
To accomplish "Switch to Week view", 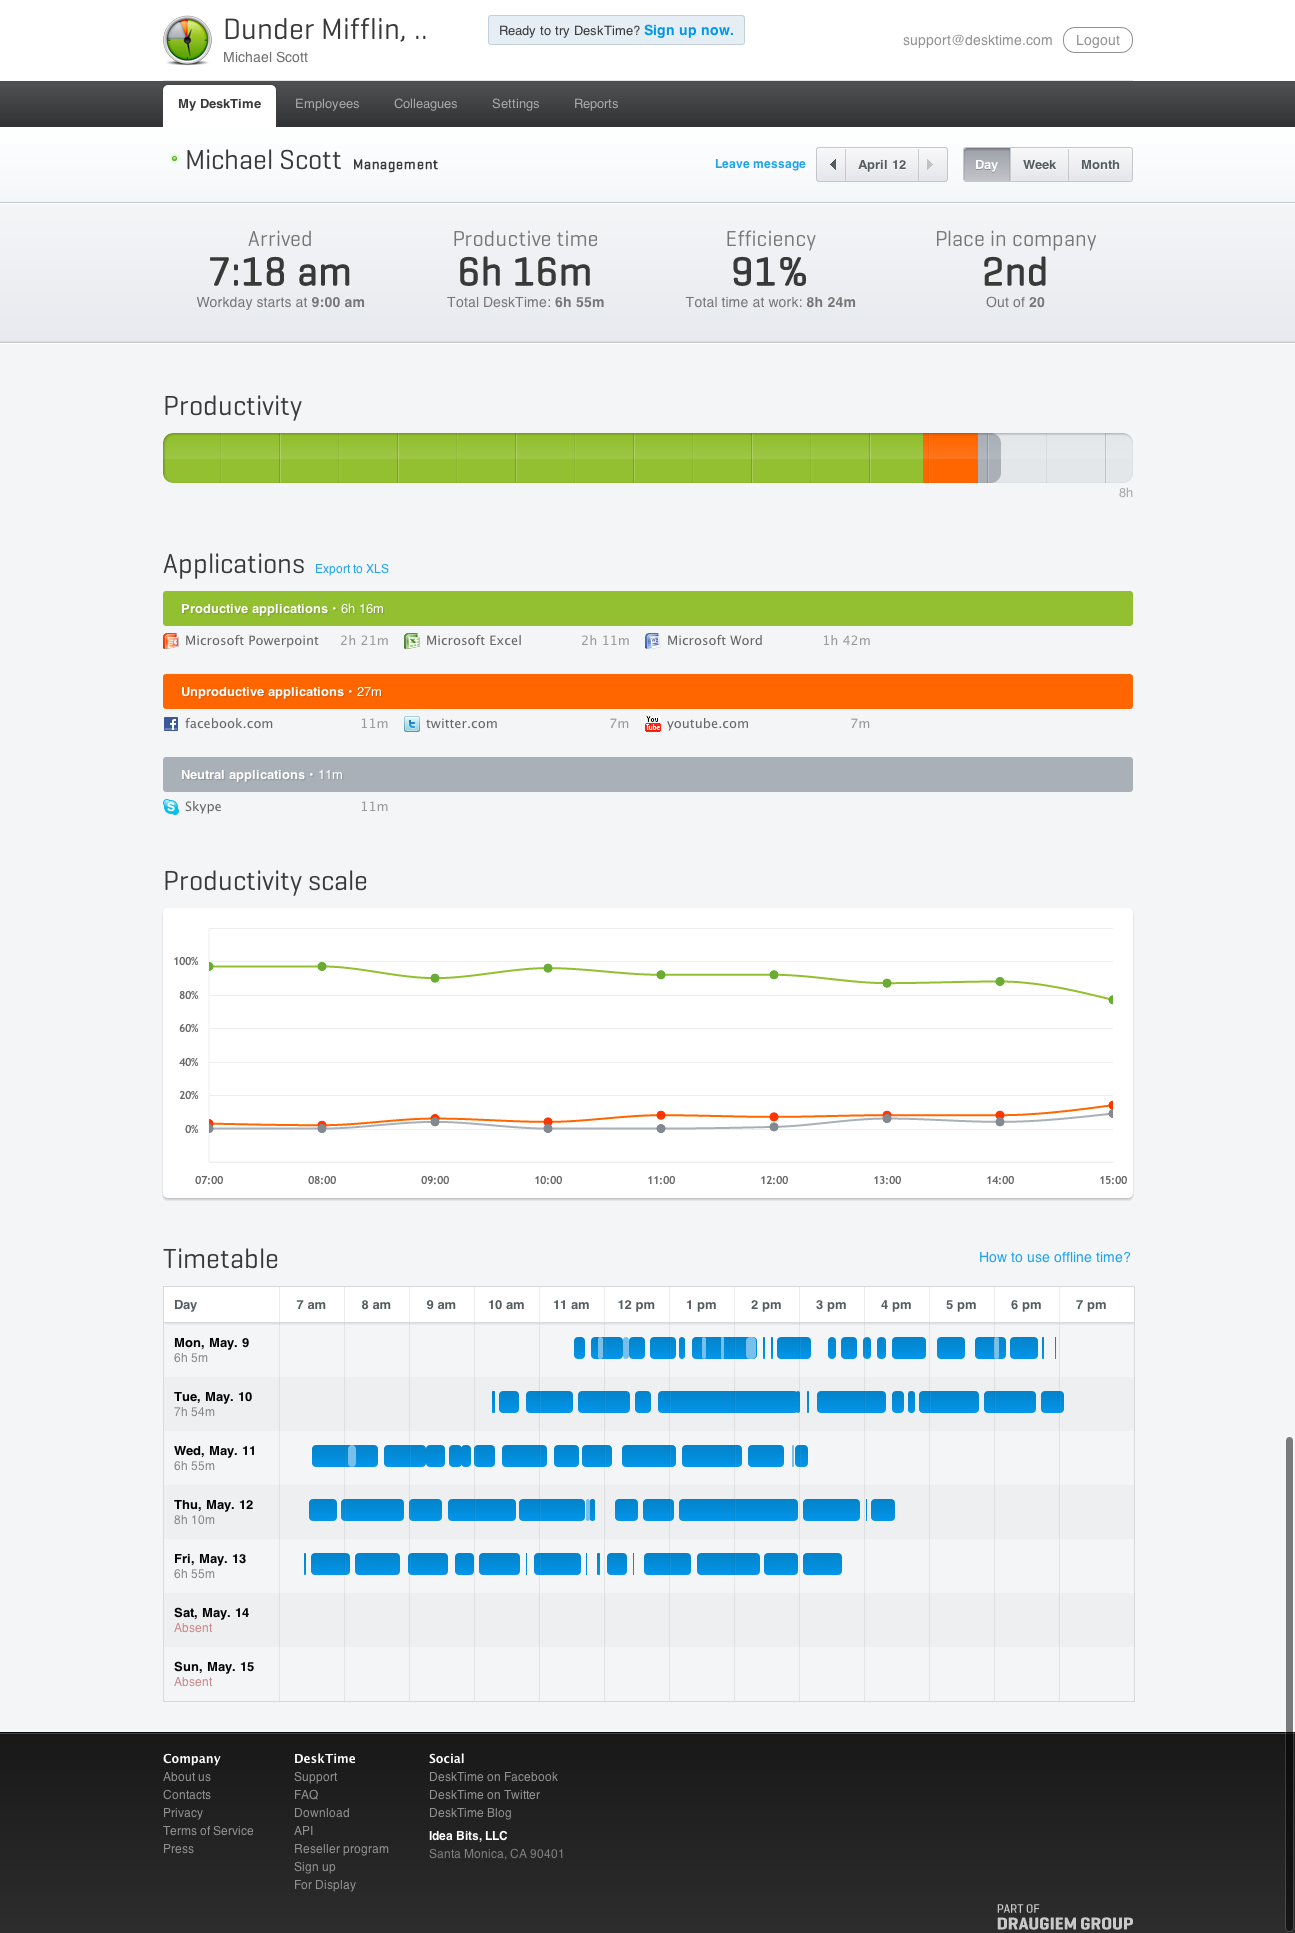I will 1039,165.
